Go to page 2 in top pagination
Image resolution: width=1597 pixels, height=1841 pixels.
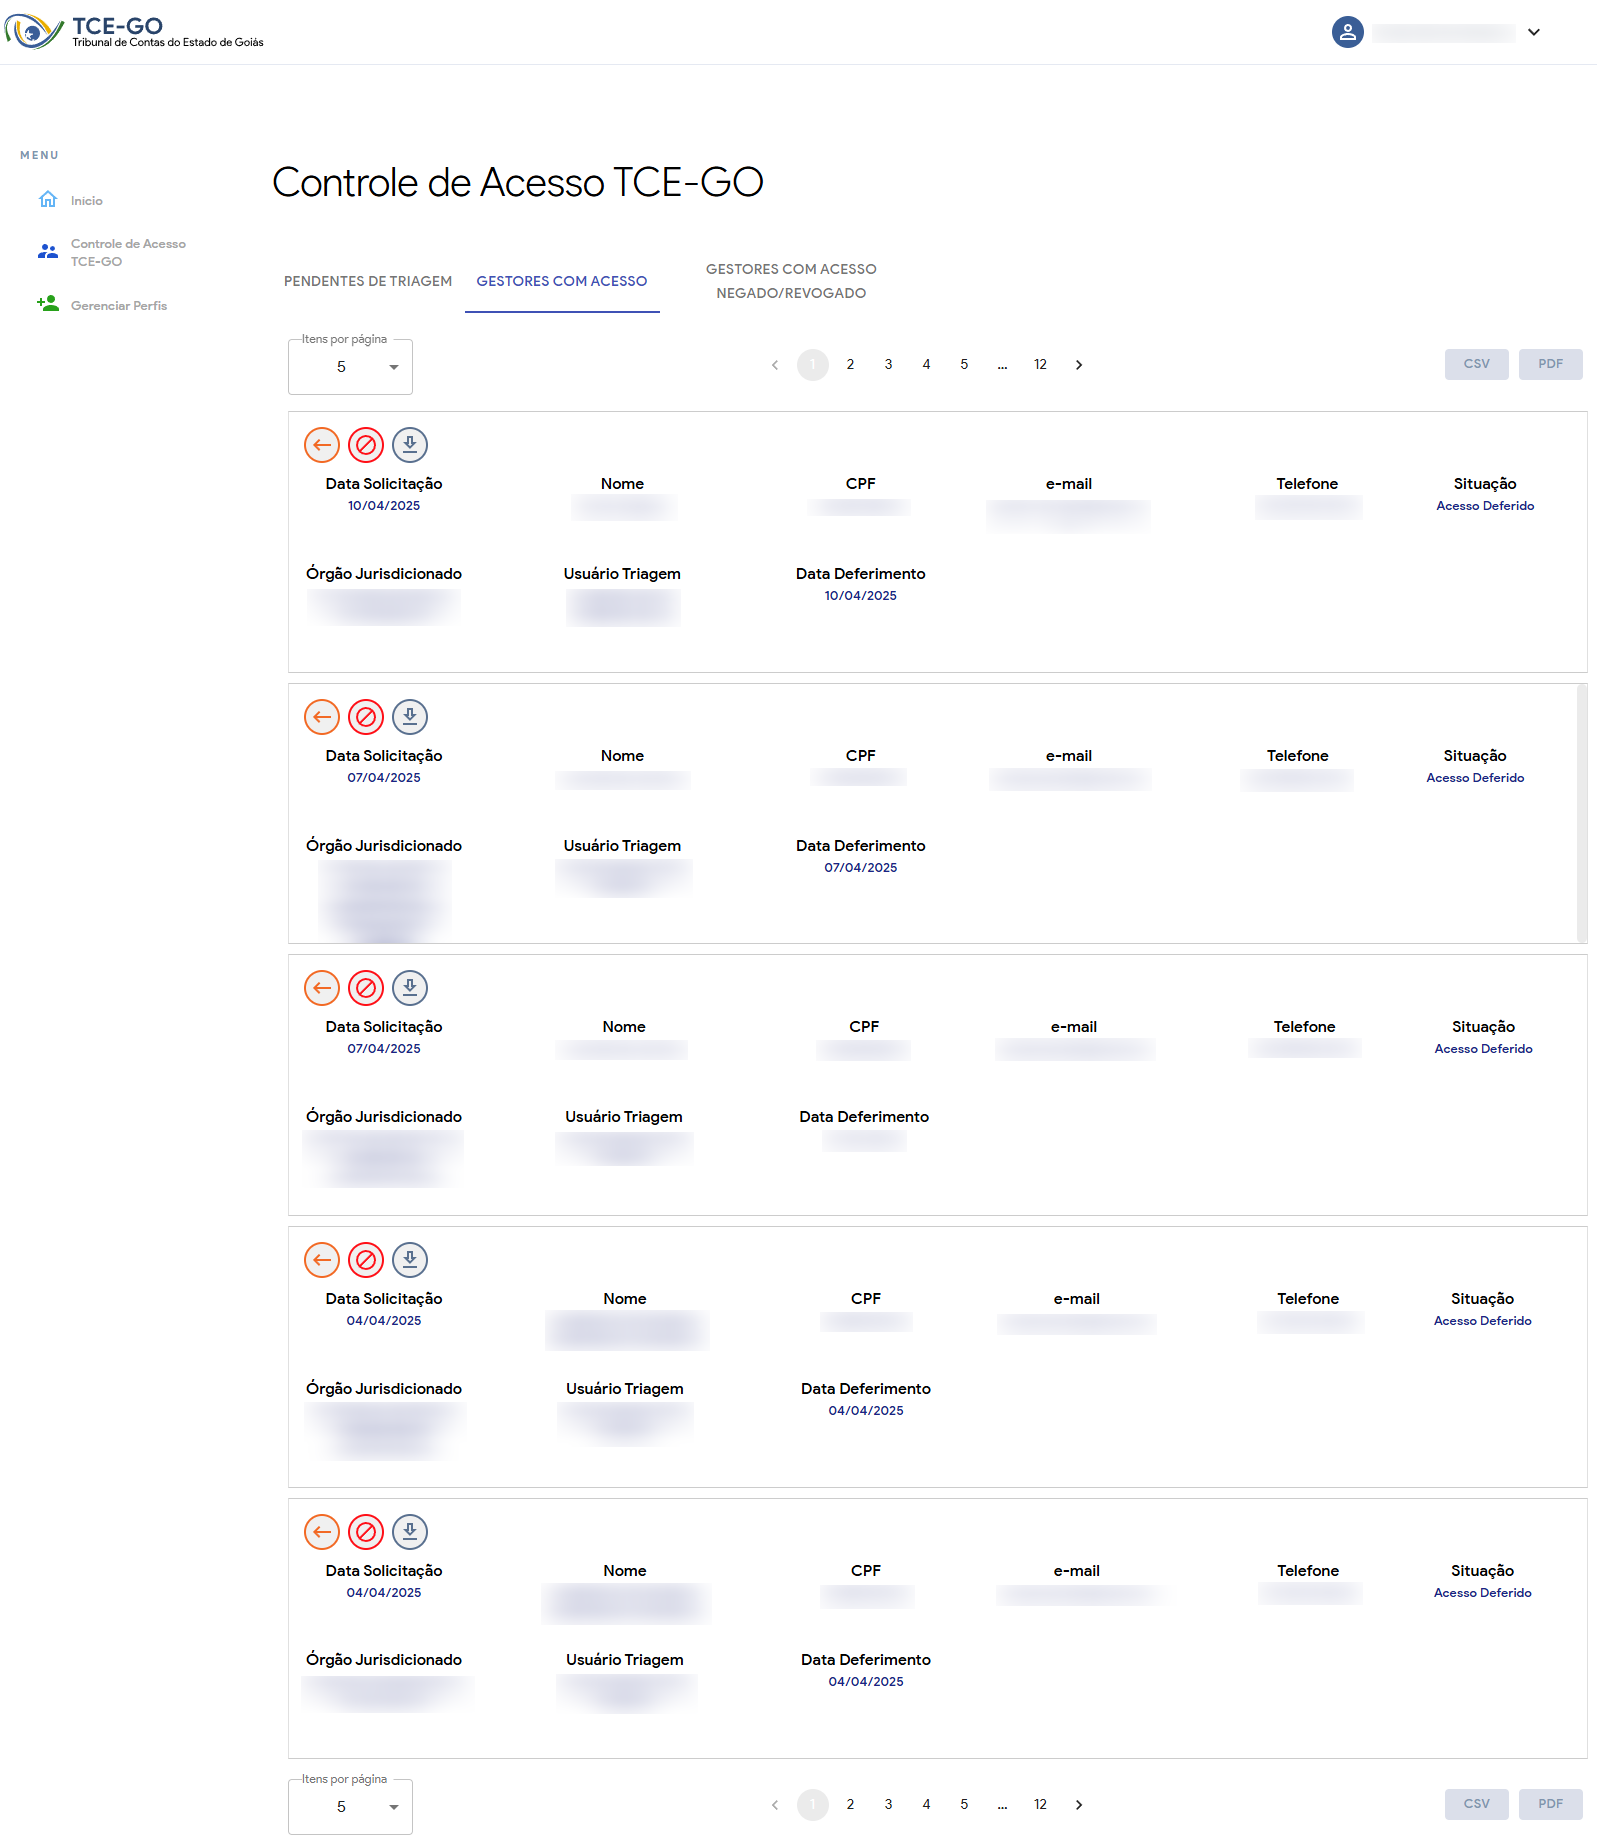tap(850, 365)
